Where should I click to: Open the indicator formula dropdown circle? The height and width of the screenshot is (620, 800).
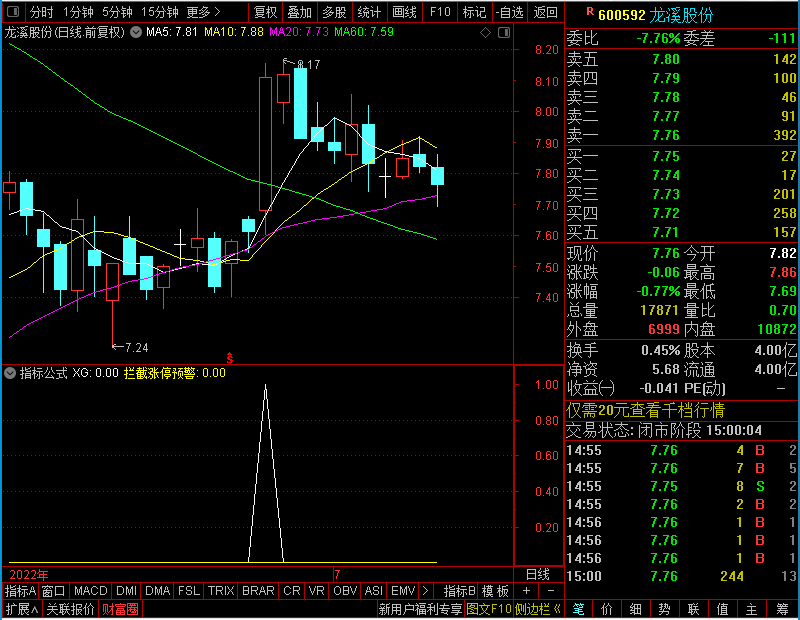click(x=10, y=373)
